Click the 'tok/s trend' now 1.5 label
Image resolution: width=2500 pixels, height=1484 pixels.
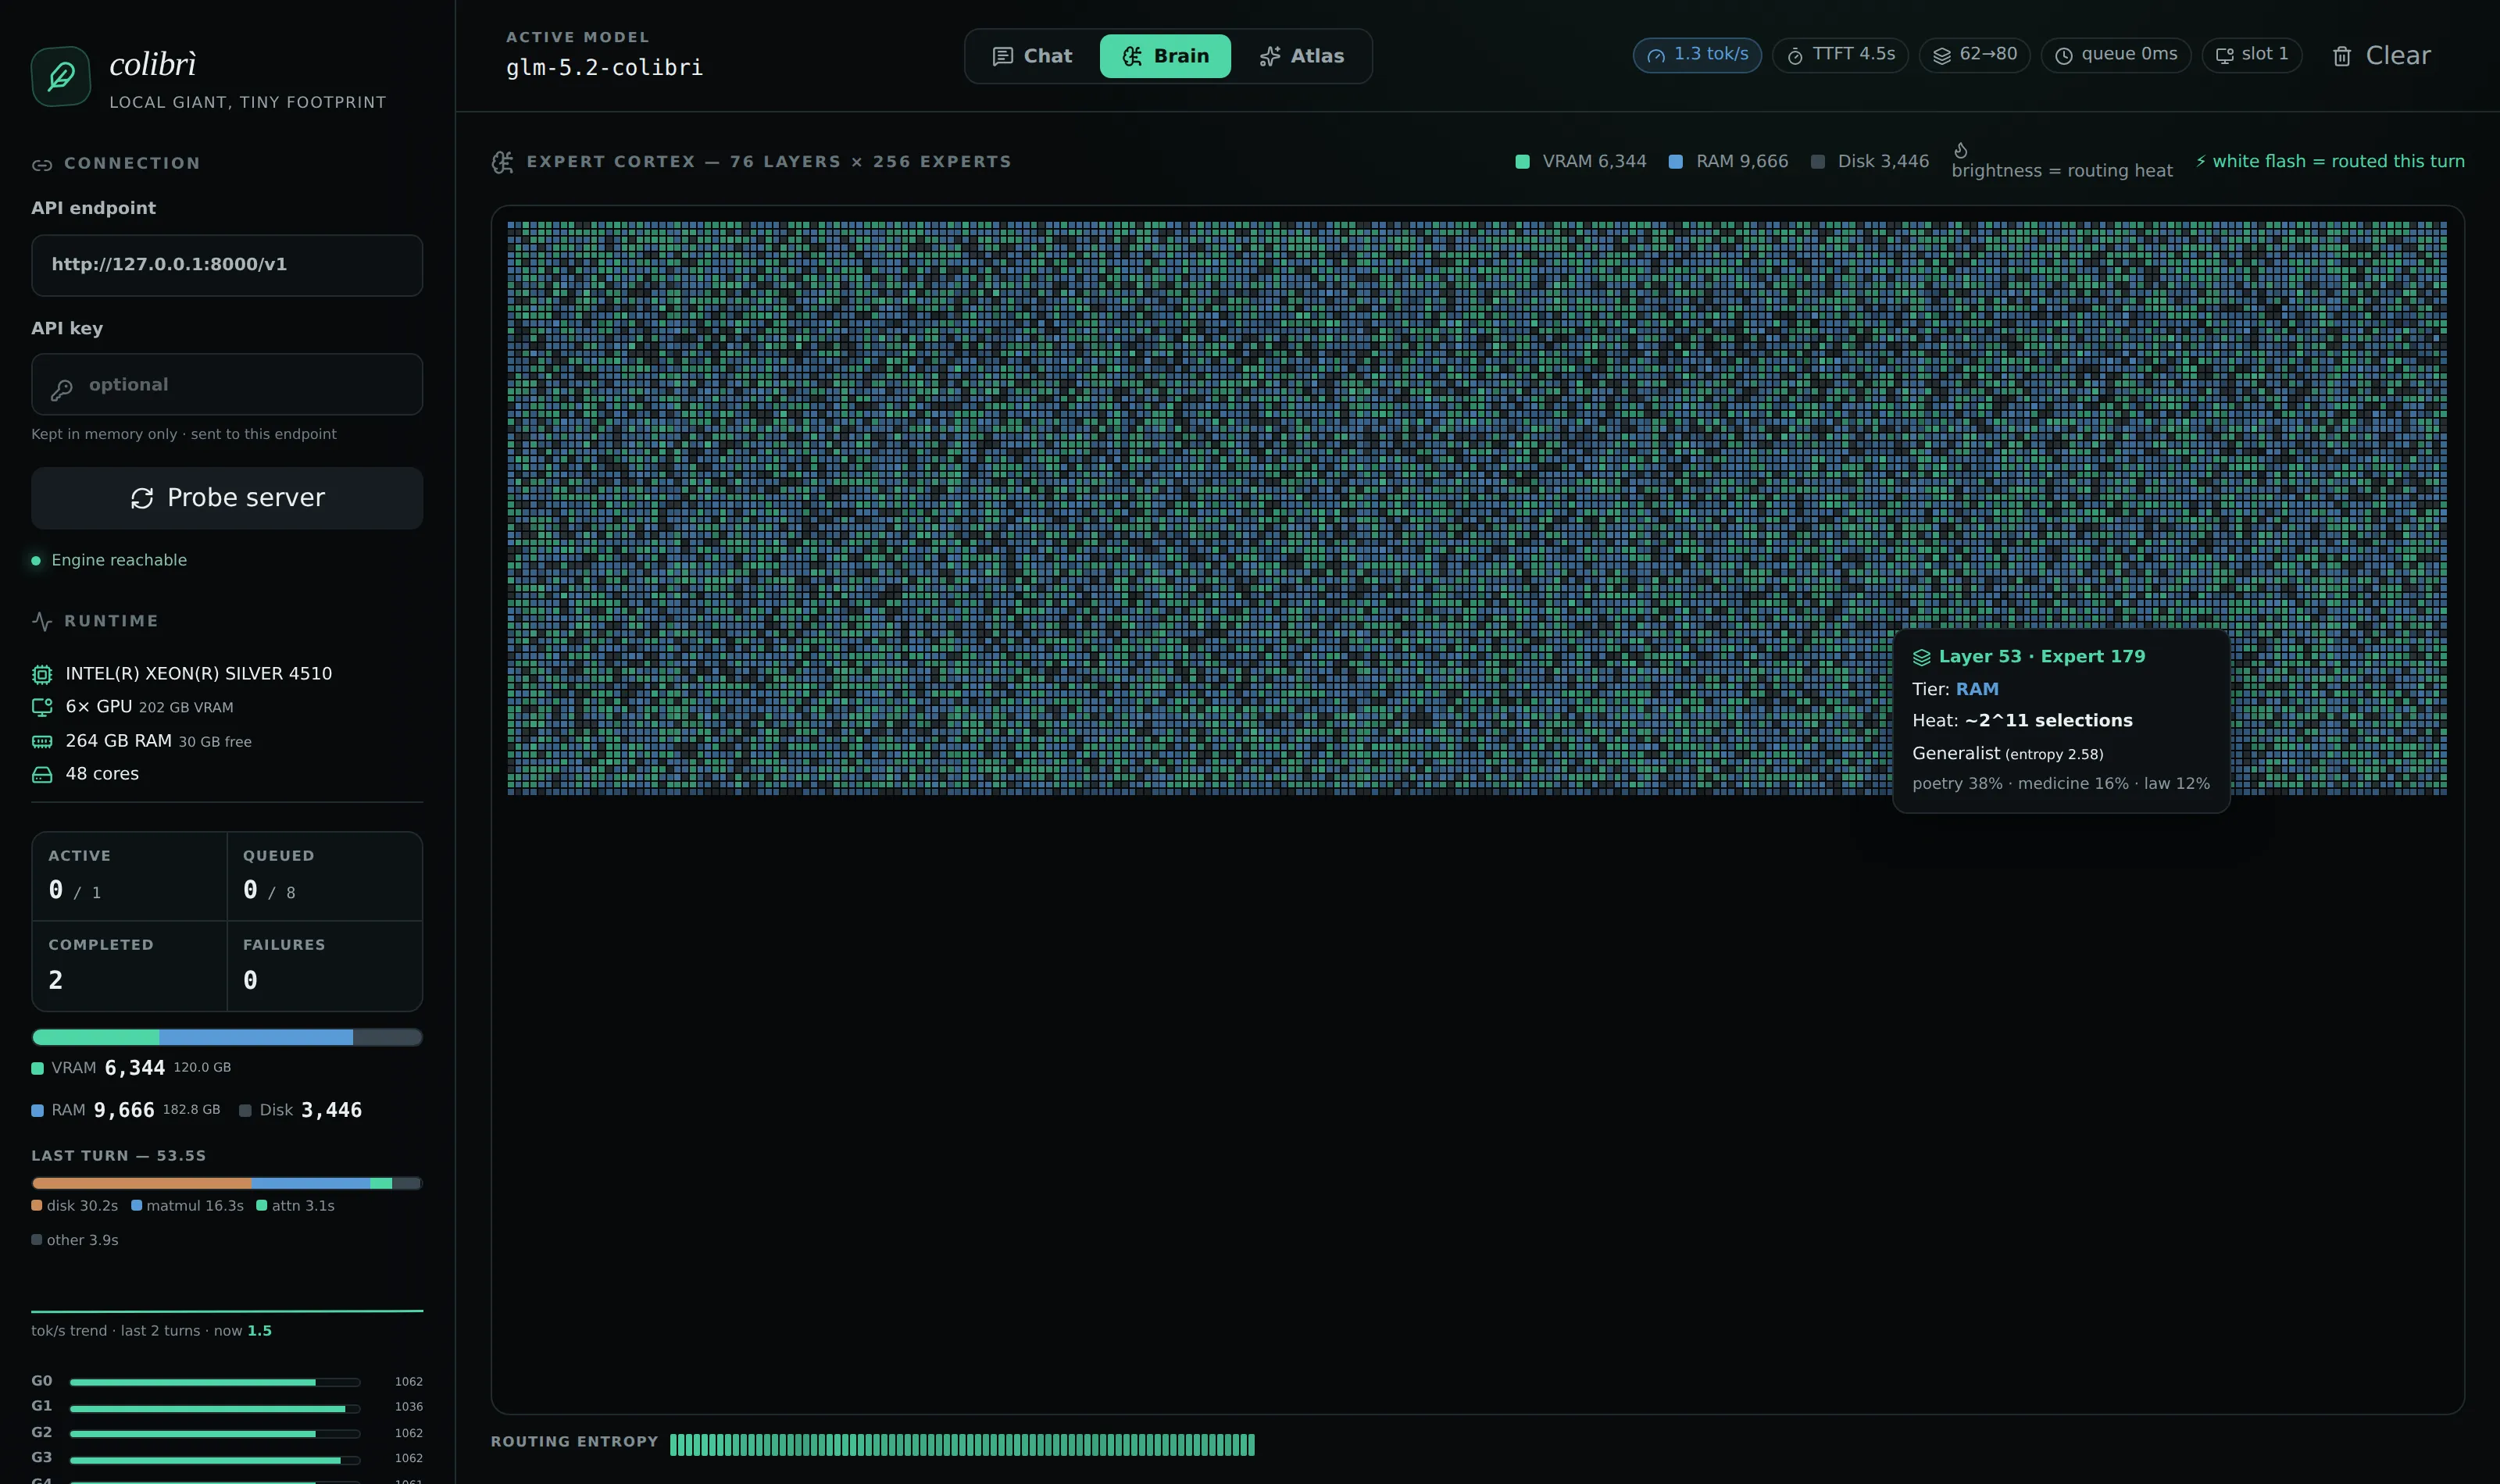(x=151, y=1331)
